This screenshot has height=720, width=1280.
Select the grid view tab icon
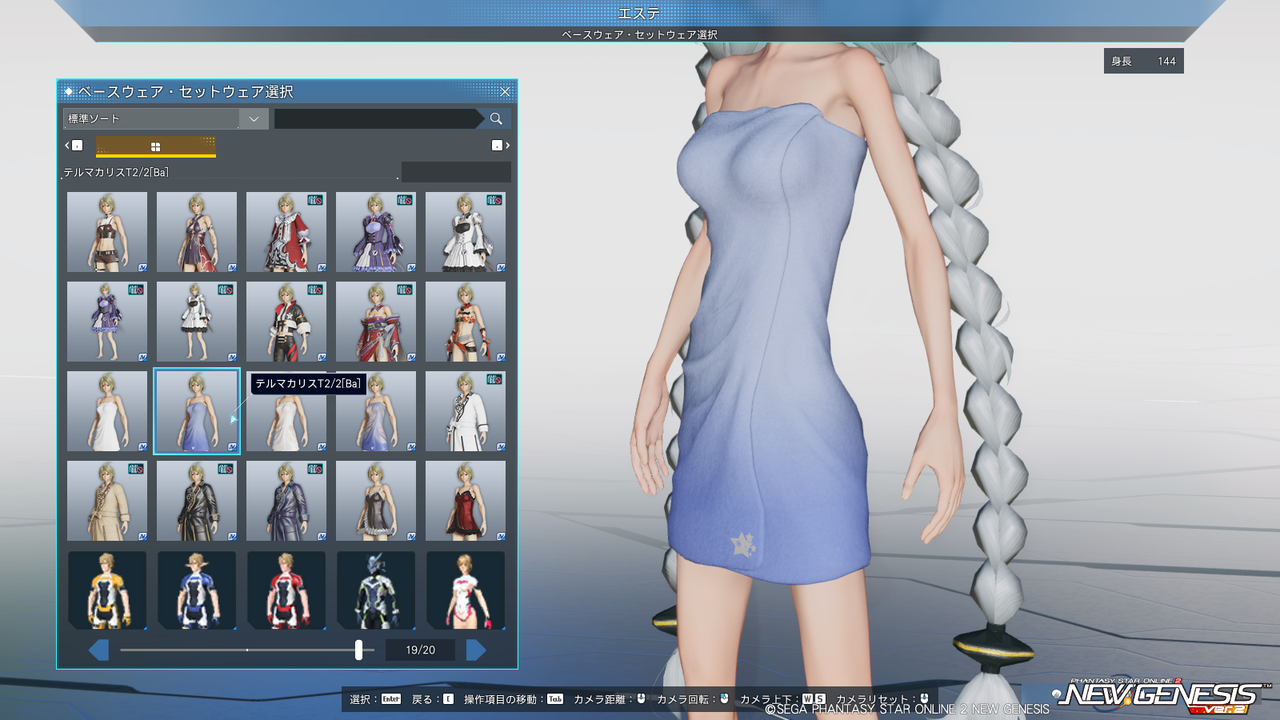tap(156, 146)
